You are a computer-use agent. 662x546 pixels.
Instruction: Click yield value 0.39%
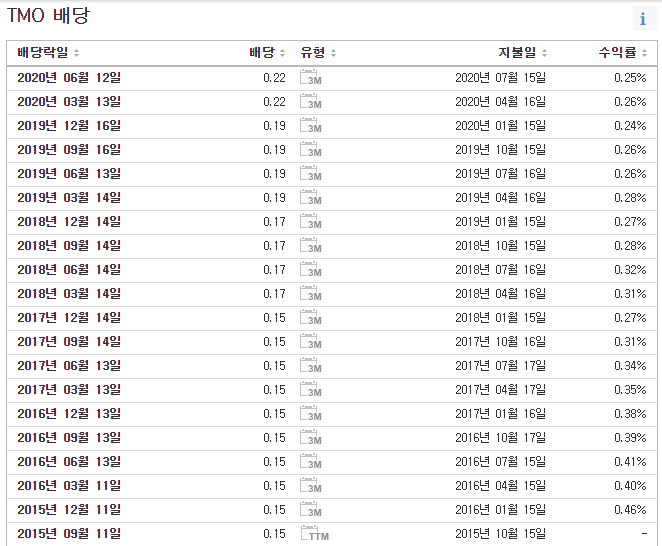tap(630, 439)
